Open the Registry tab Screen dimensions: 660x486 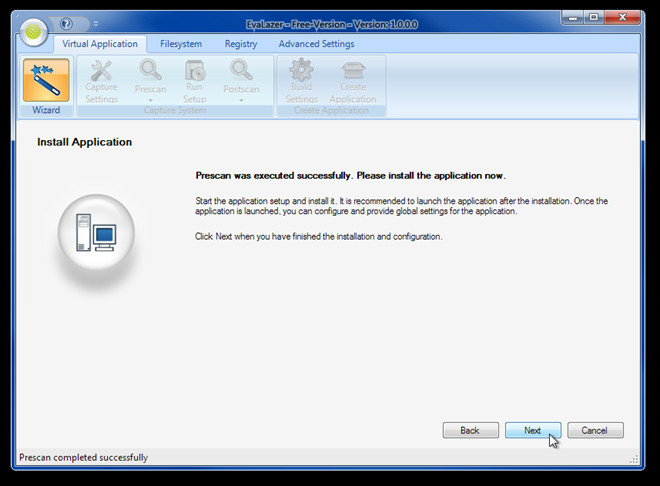tap(241, 44)
